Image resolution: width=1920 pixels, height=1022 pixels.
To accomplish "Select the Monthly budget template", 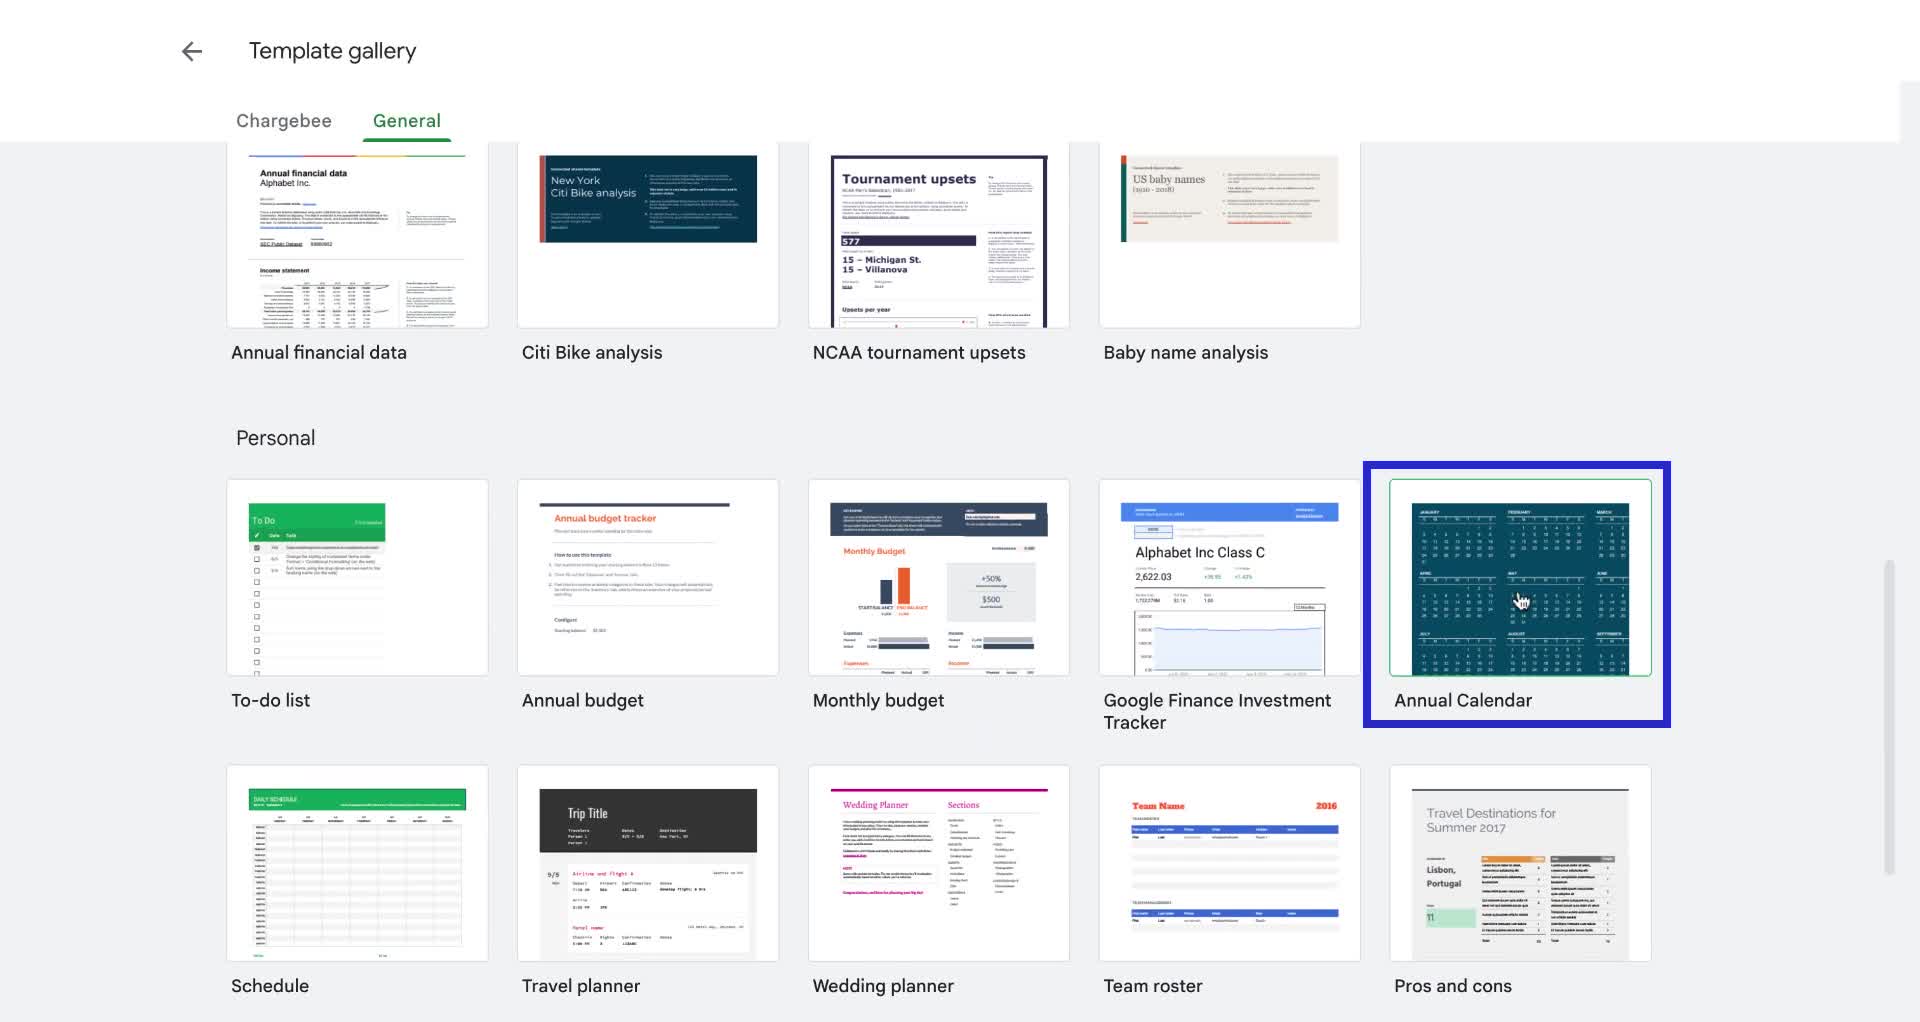I will pos(938,578).
